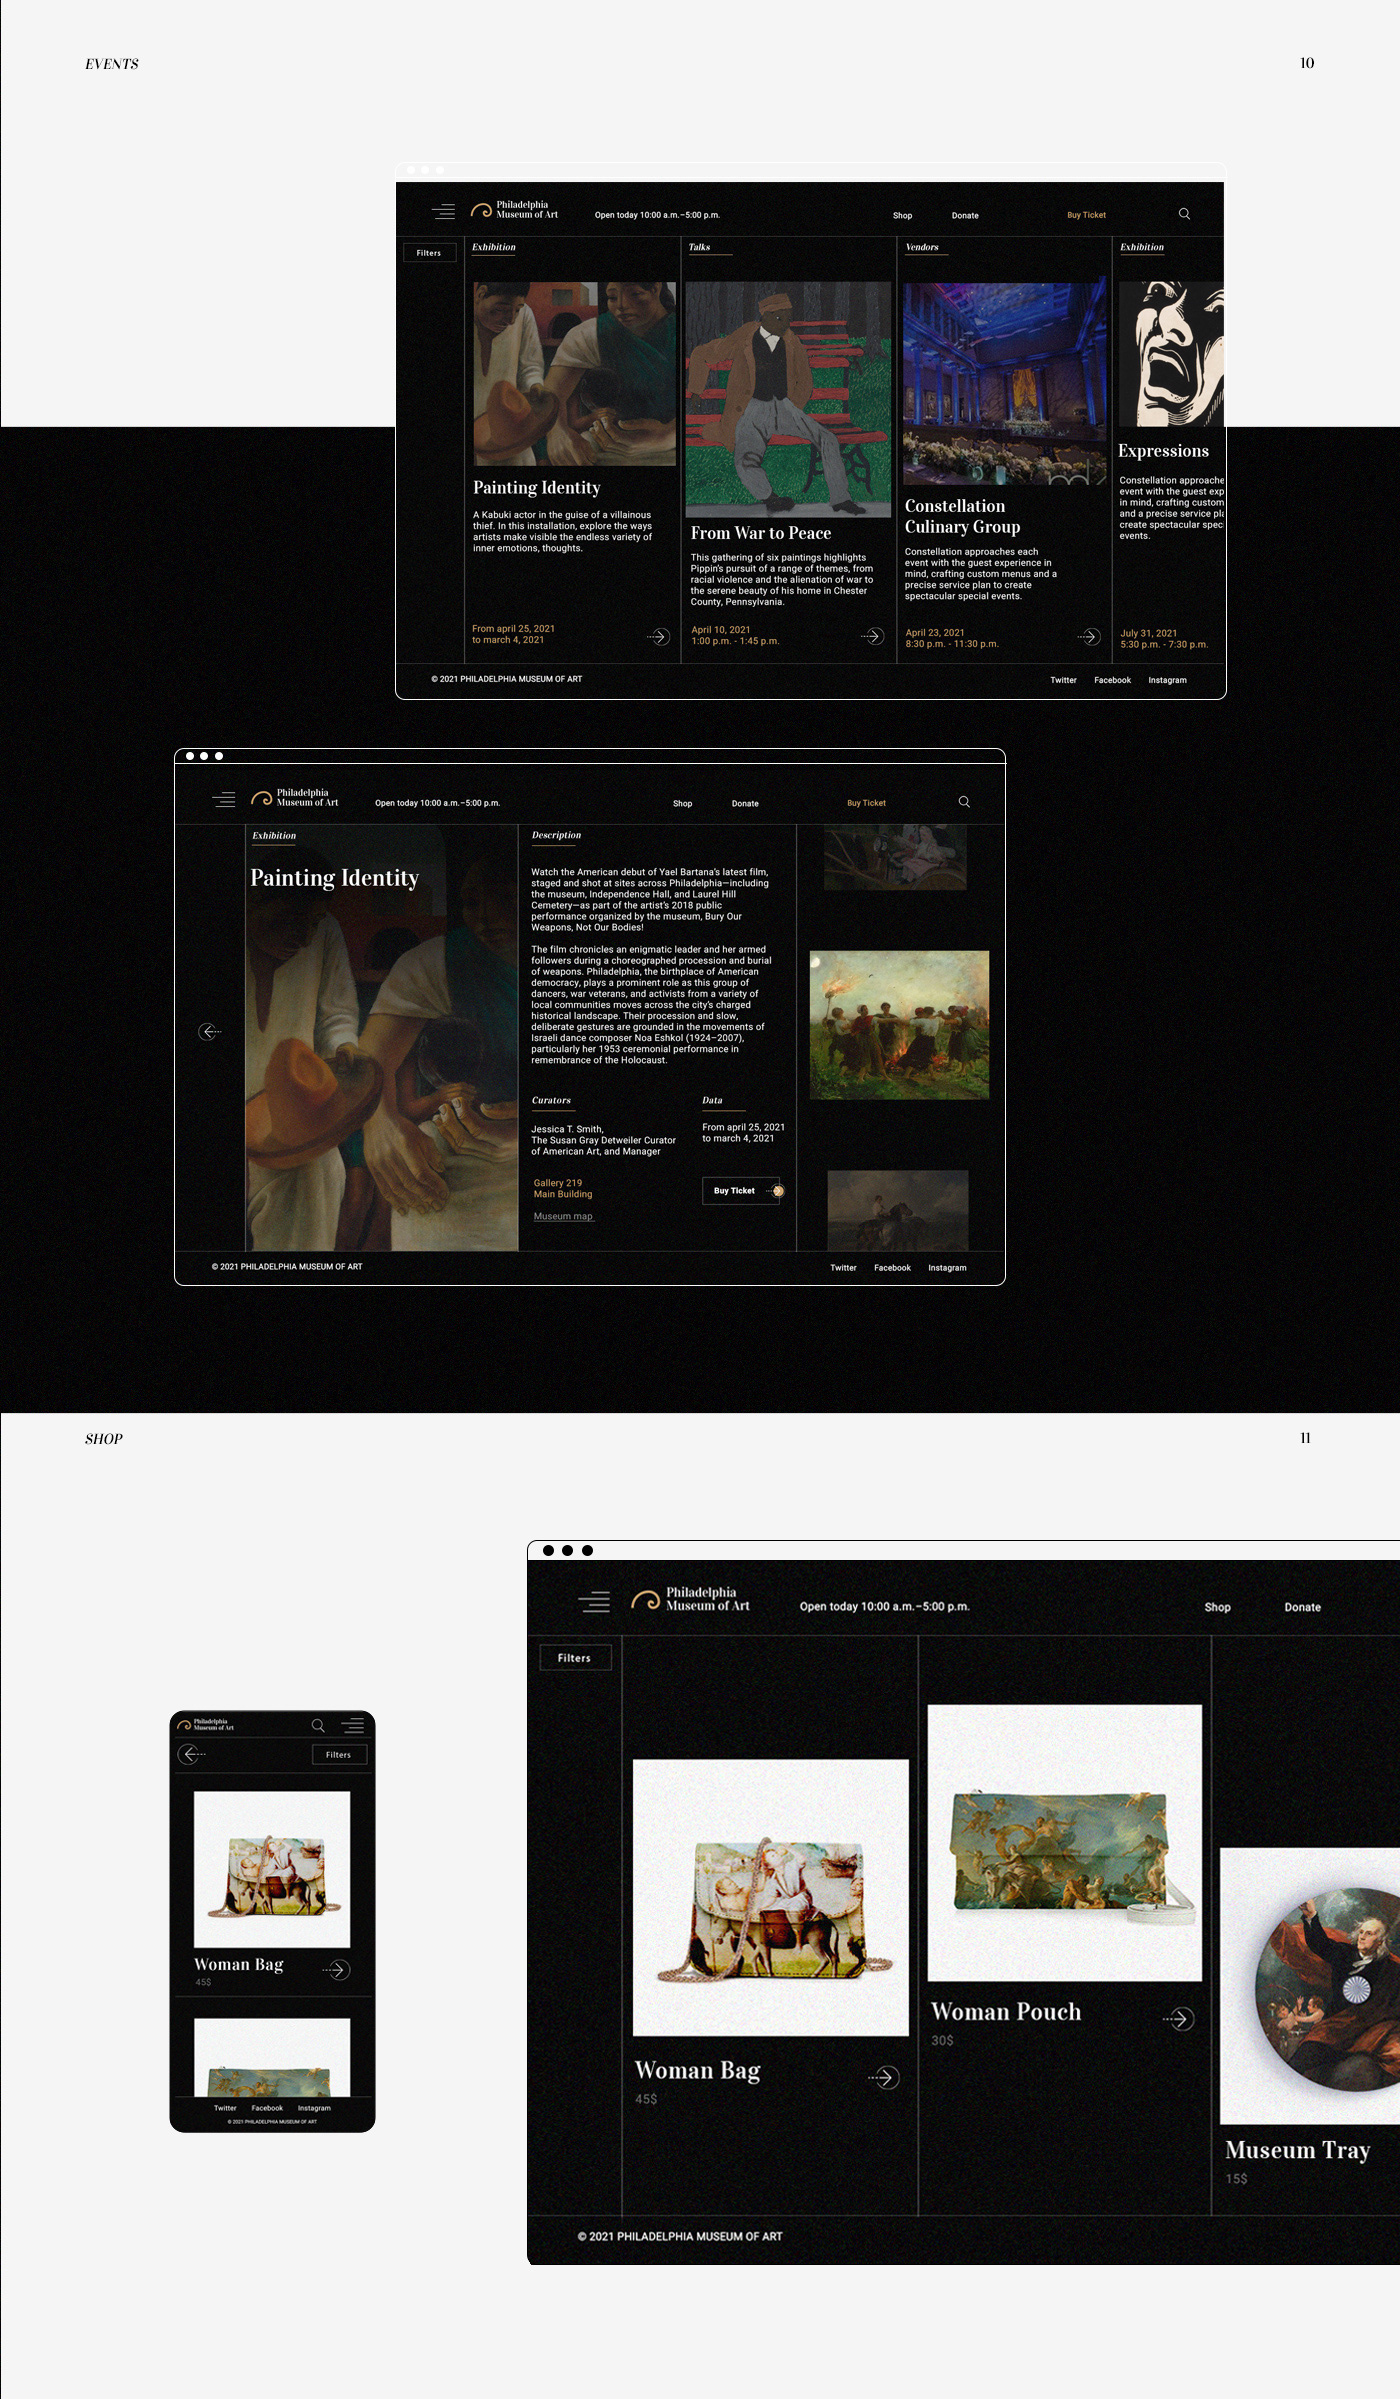
Task: Click 'Museum Tray' title in desktop shop
Action: click(x=1298, y=2150)
